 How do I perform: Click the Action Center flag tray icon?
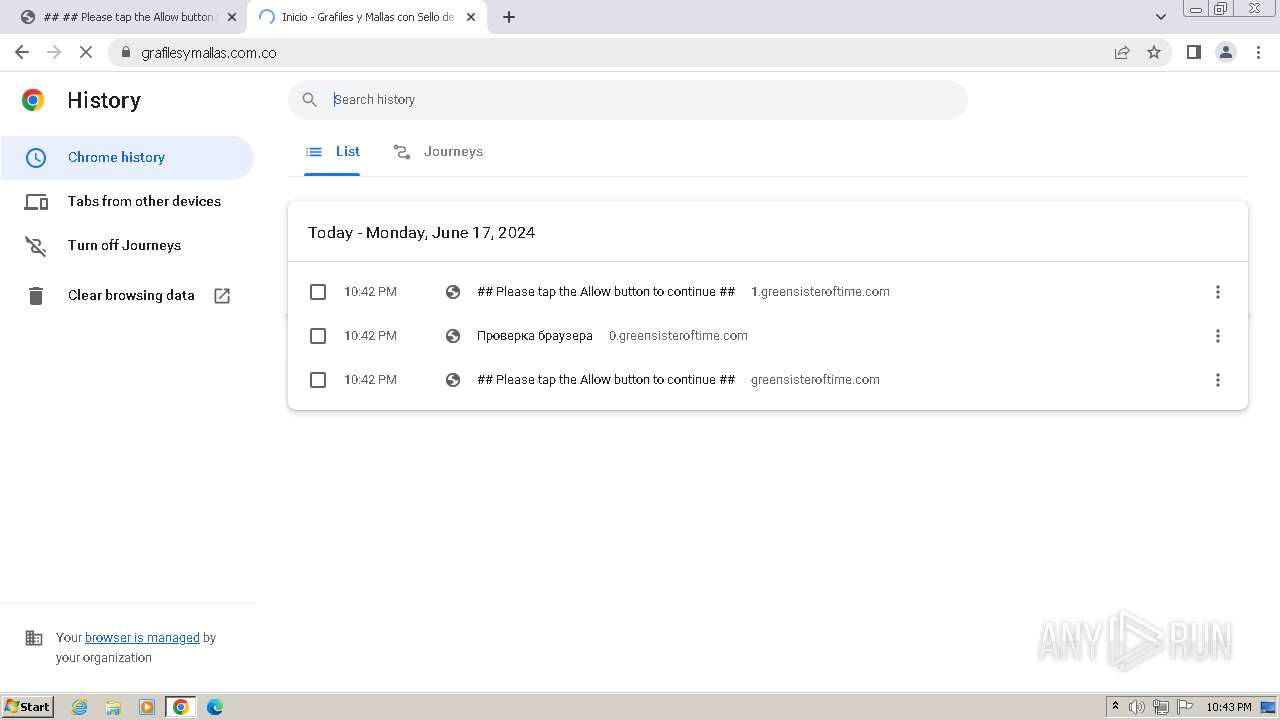coord(1185,707)
